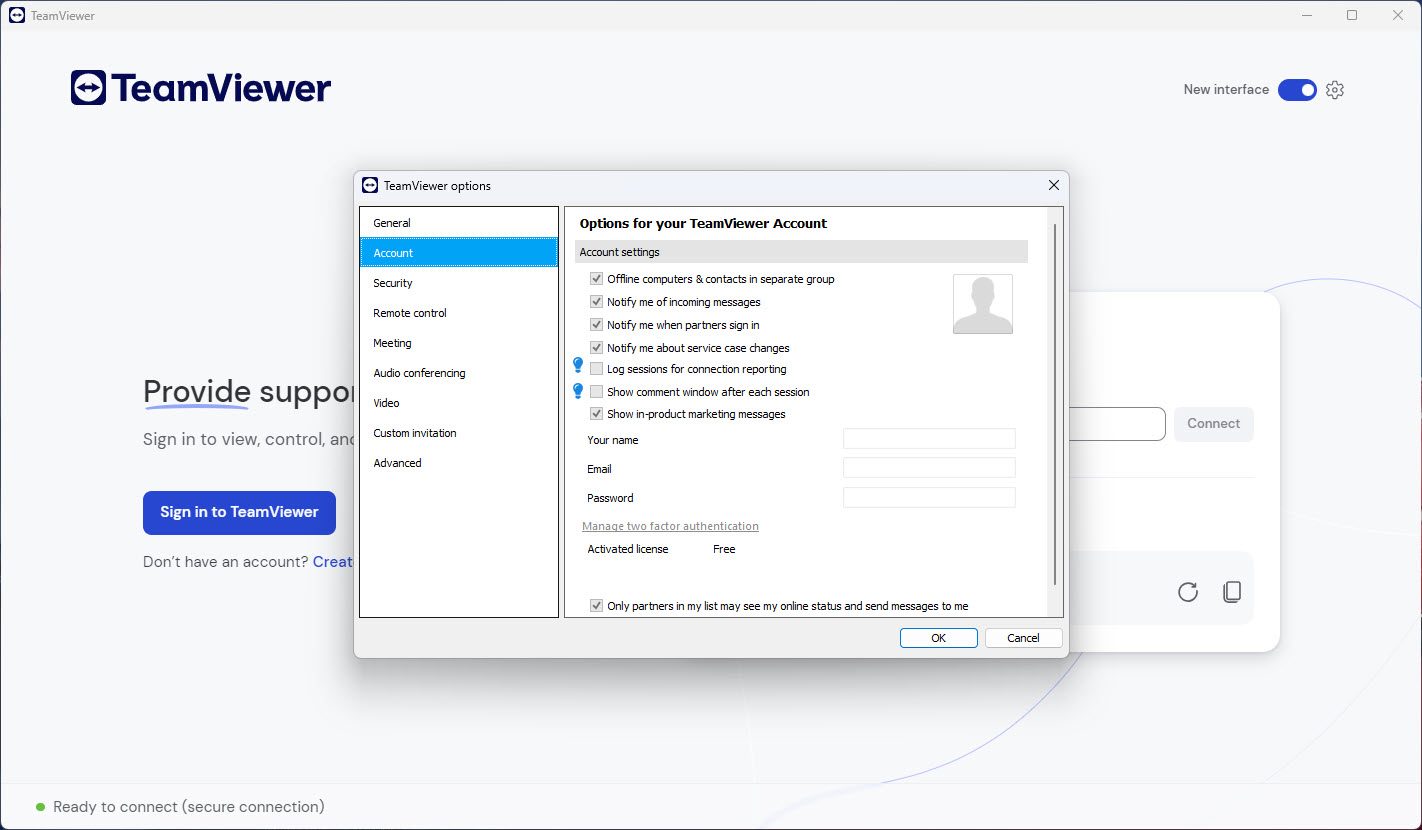Uncheck Offline computers & contacts in separate group

coord(597,279)
